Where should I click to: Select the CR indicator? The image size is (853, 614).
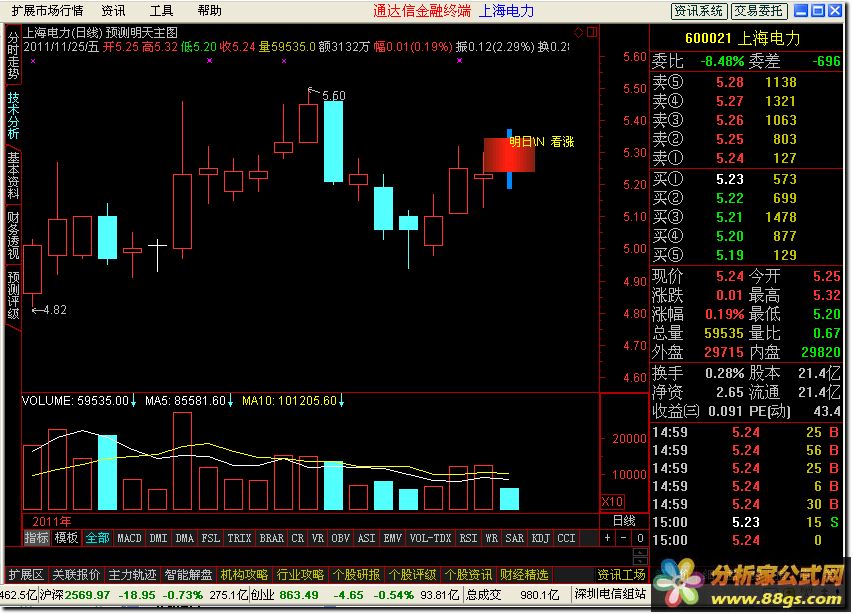[298, 538]
